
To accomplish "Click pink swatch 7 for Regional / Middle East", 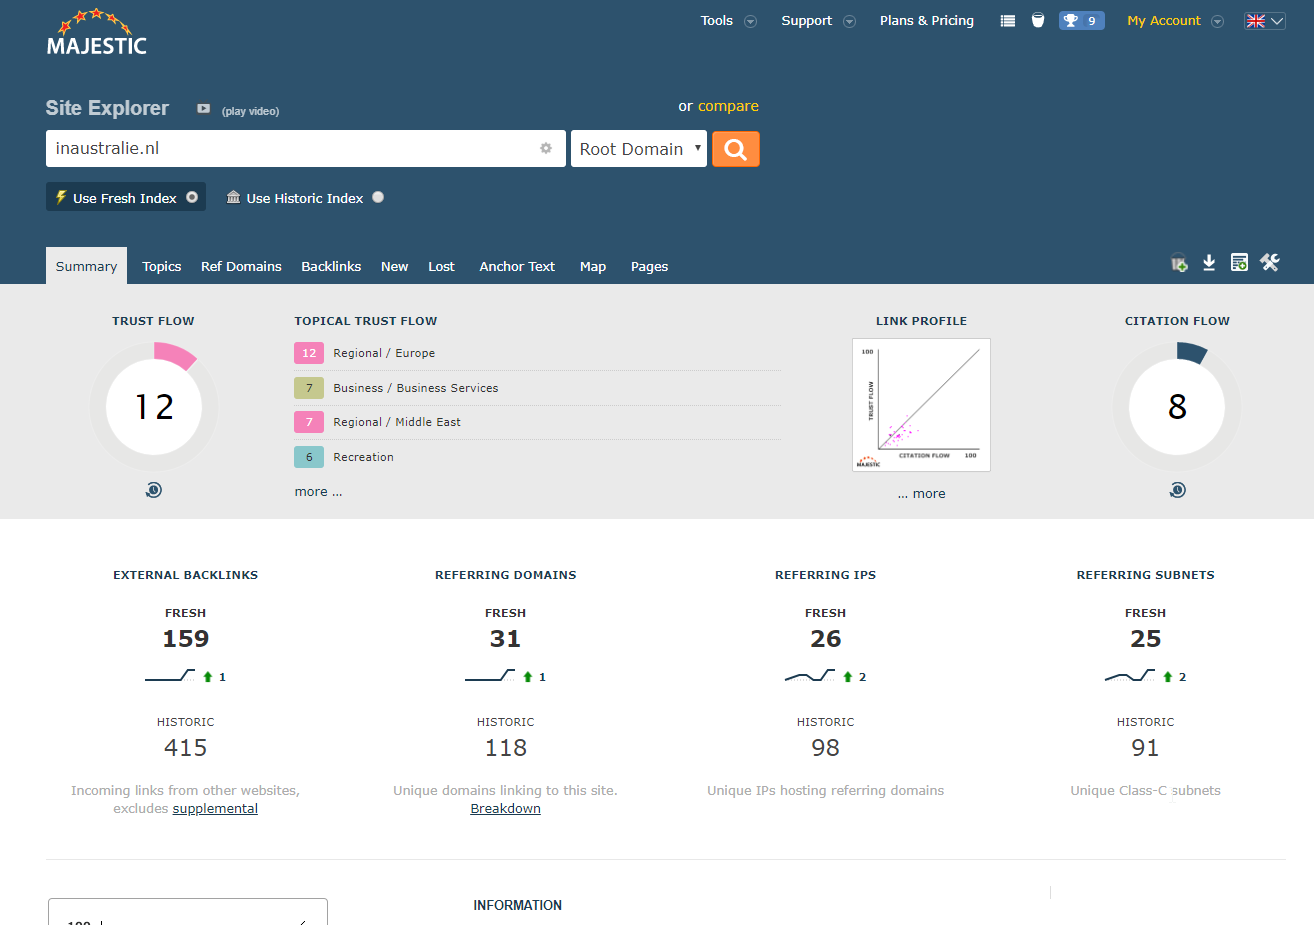I will pyautogui.click(x=309, y=422).
